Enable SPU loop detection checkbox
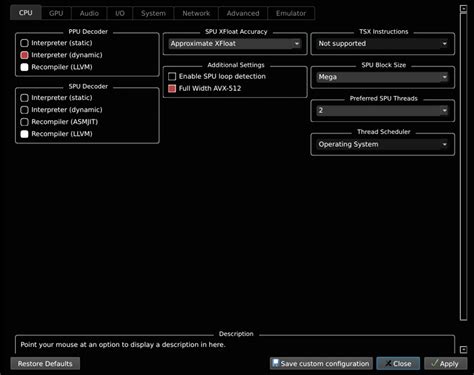 tap(217, 76)
